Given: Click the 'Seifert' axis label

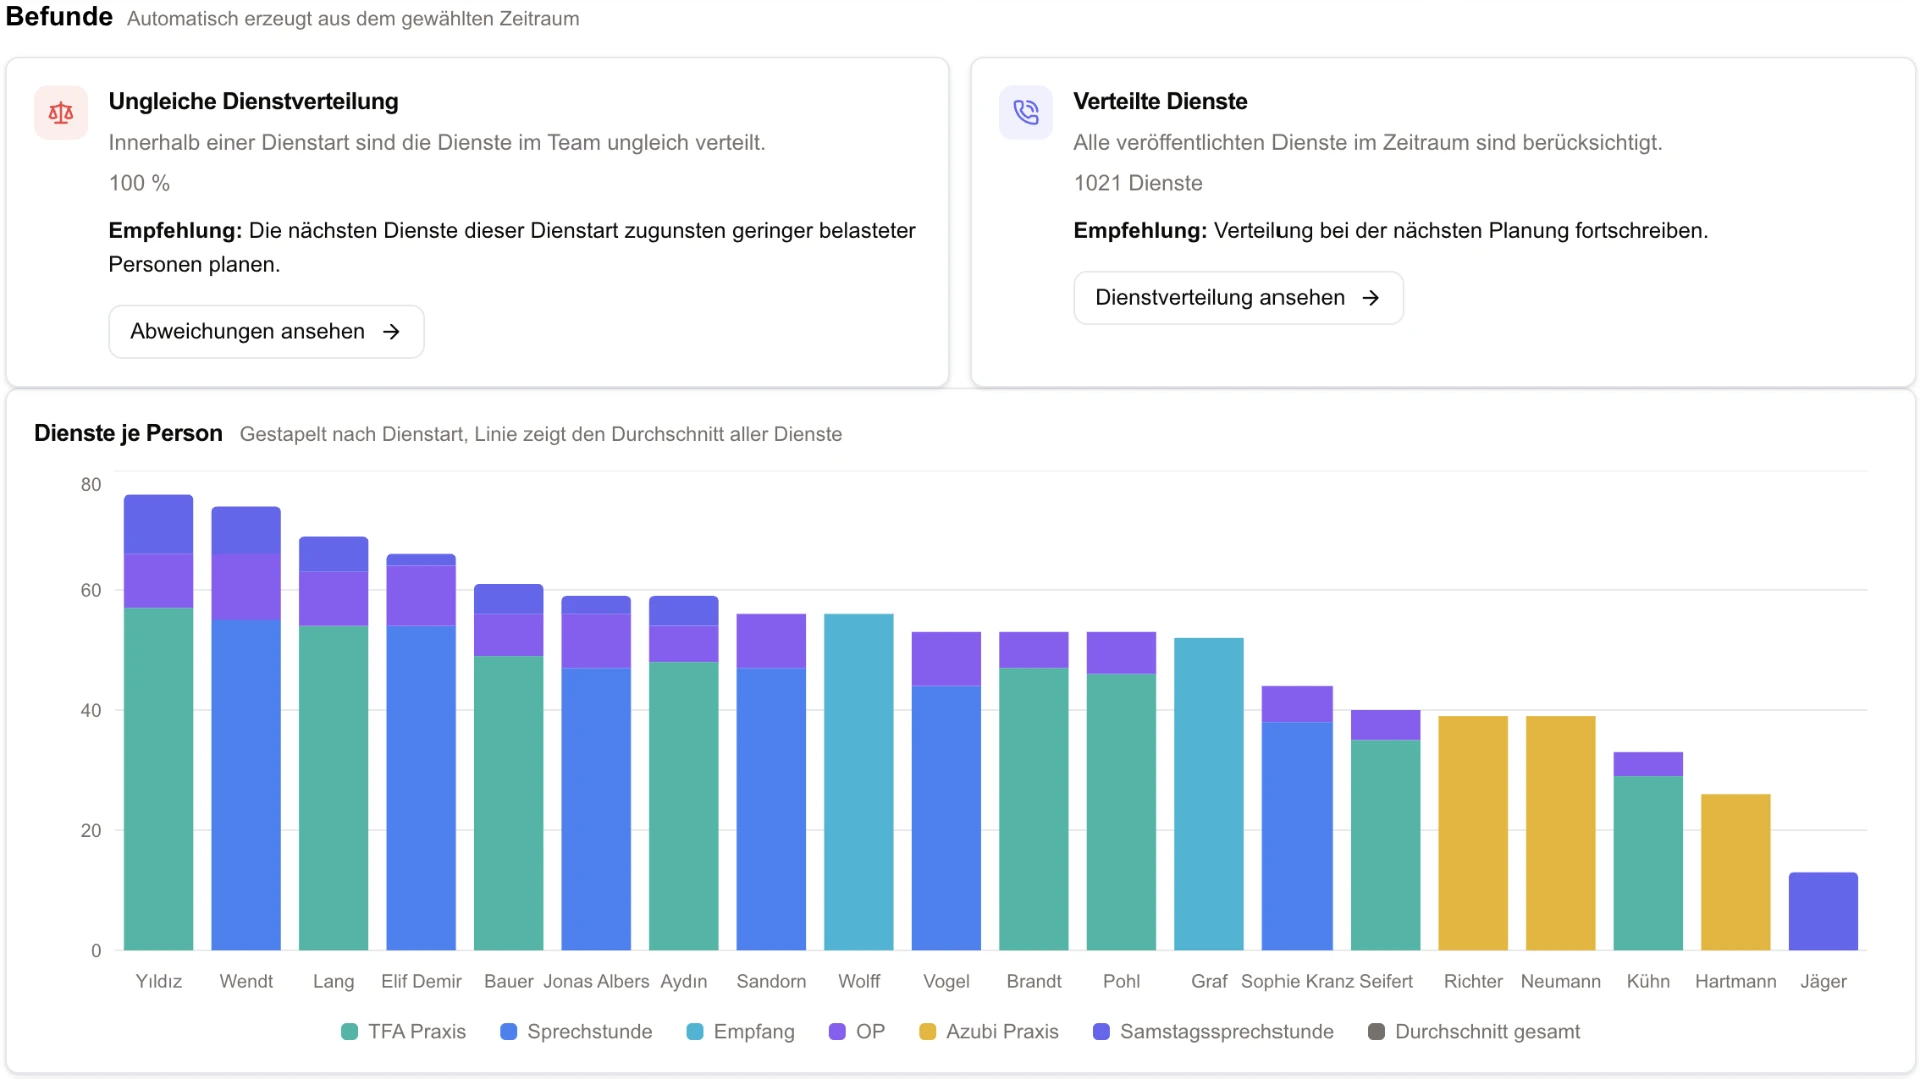Looking at the screenshot, I should pos(1386,982).
